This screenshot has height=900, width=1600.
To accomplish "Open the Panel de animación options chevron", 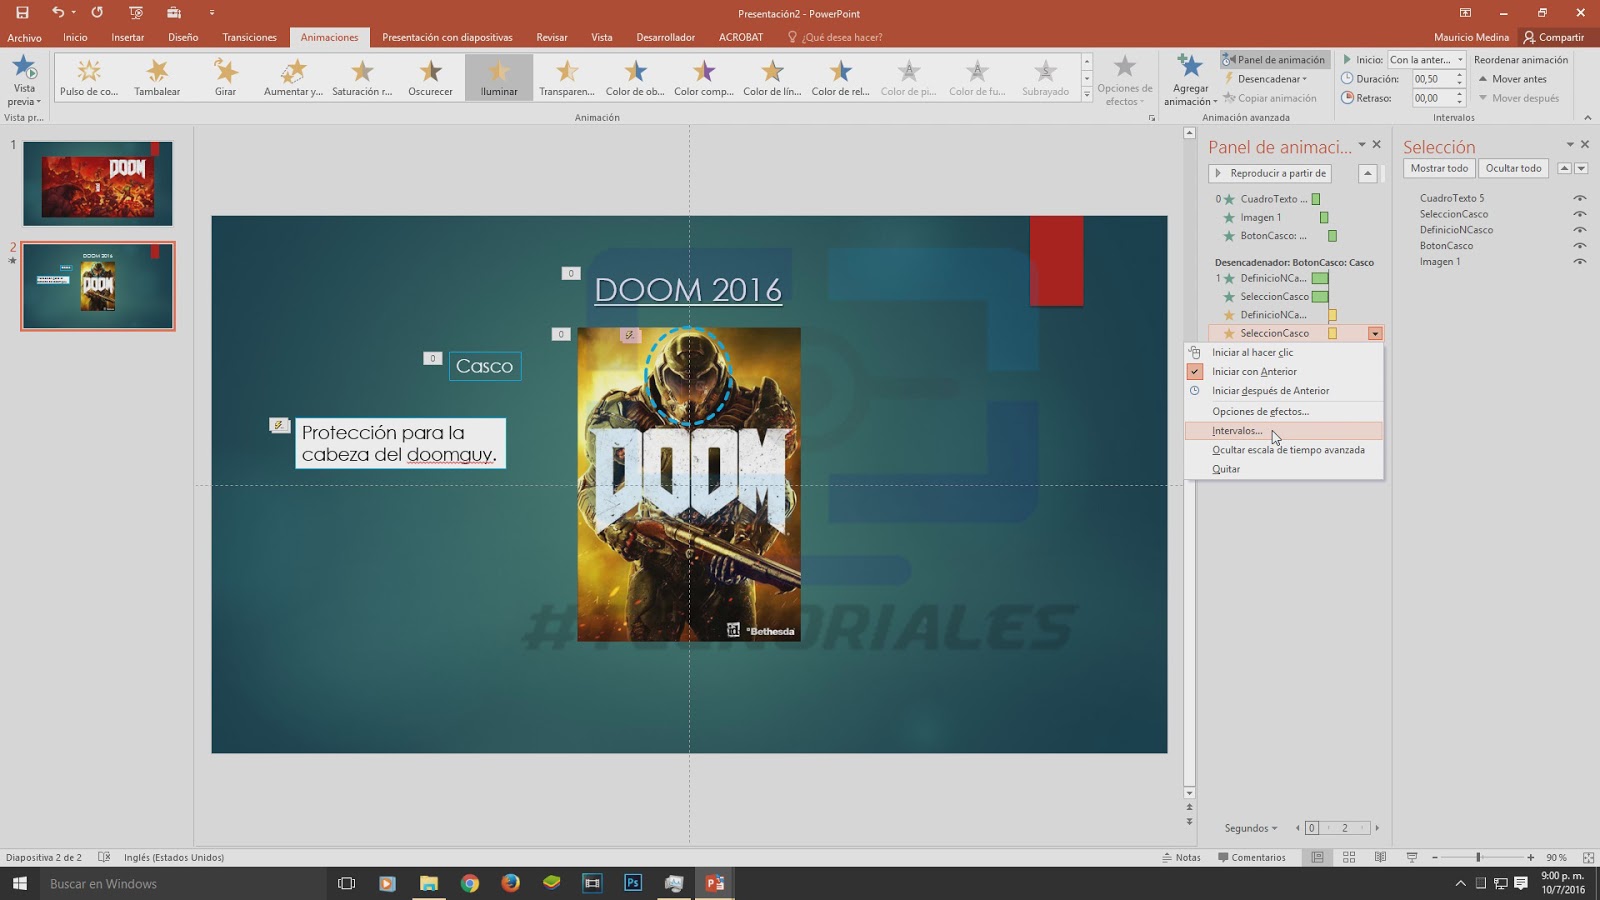I will 1363,146.
